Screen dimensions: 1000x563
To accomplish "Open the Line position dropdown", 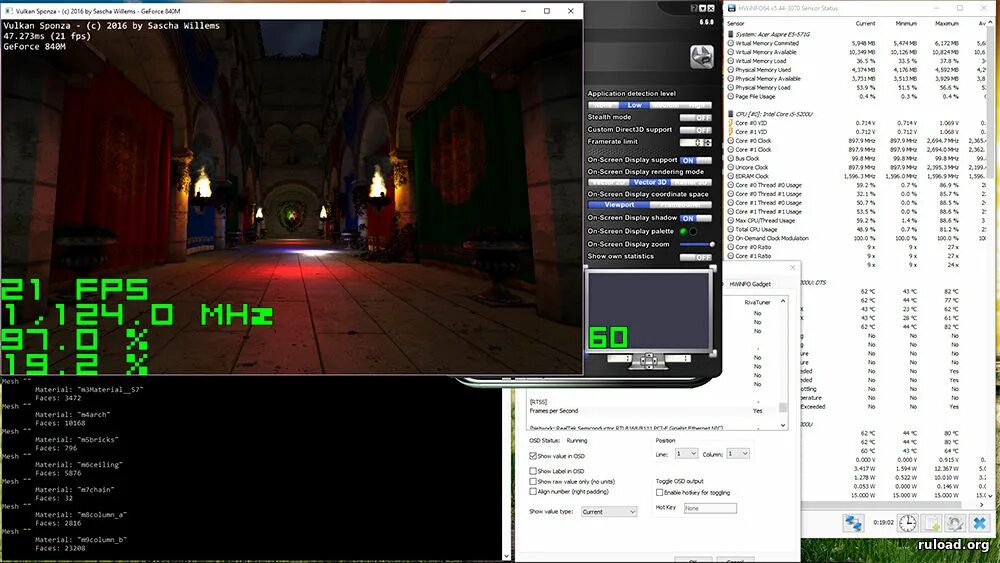I will pos(686,453).
